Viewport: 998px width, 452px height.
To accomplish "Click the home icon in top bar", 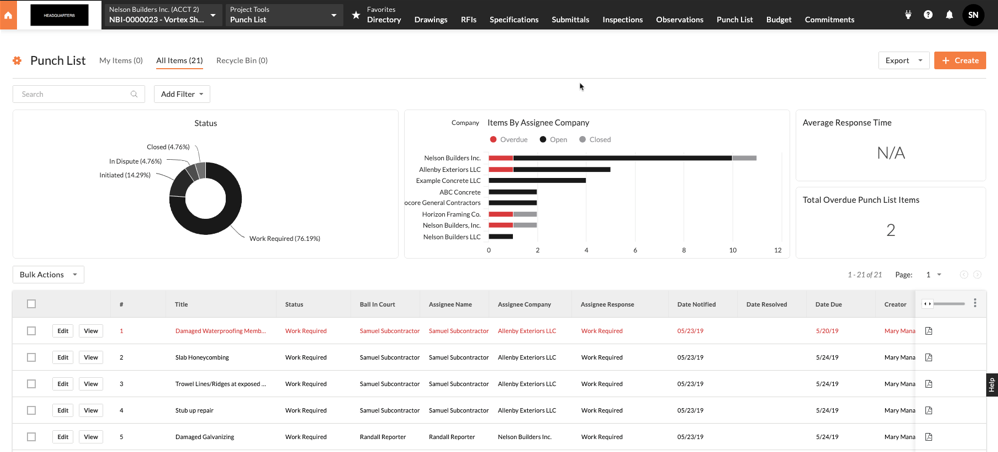I will 8,15.
